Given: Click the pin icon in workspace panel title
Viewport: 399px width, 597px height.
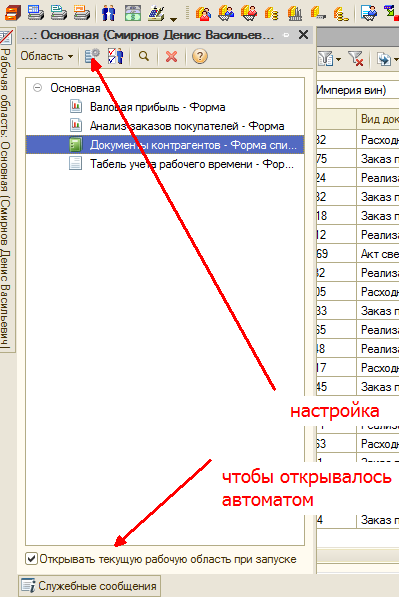Looking at the screenshot, I should pos(286,35).
